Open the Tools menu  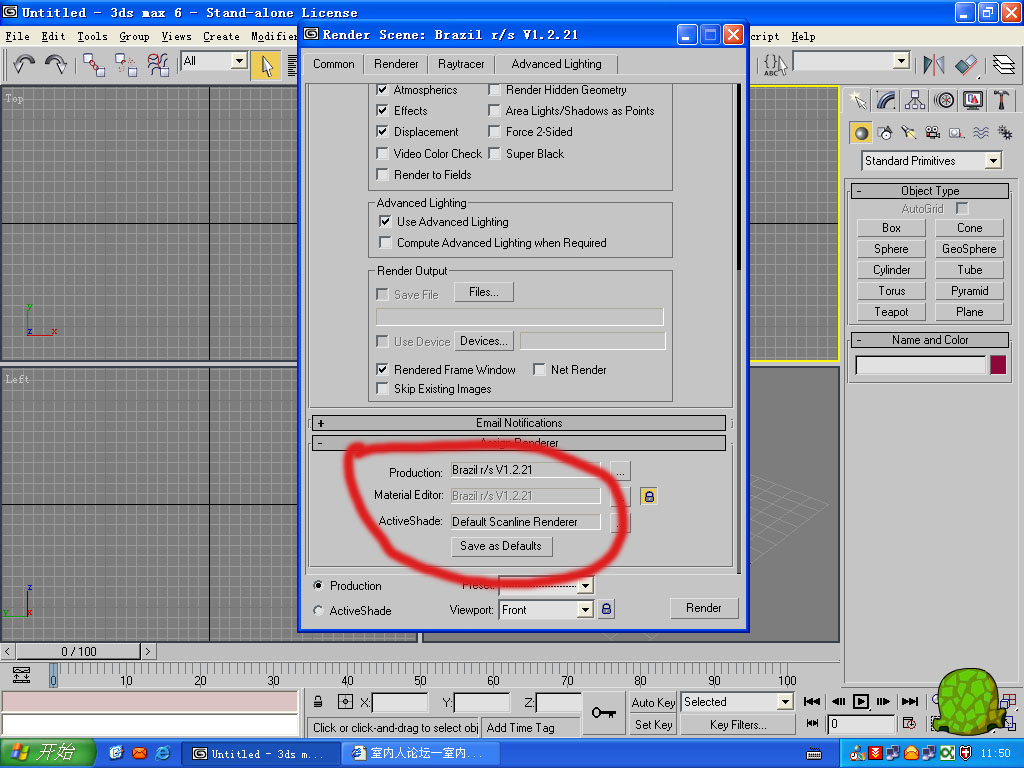coord(92,37)
